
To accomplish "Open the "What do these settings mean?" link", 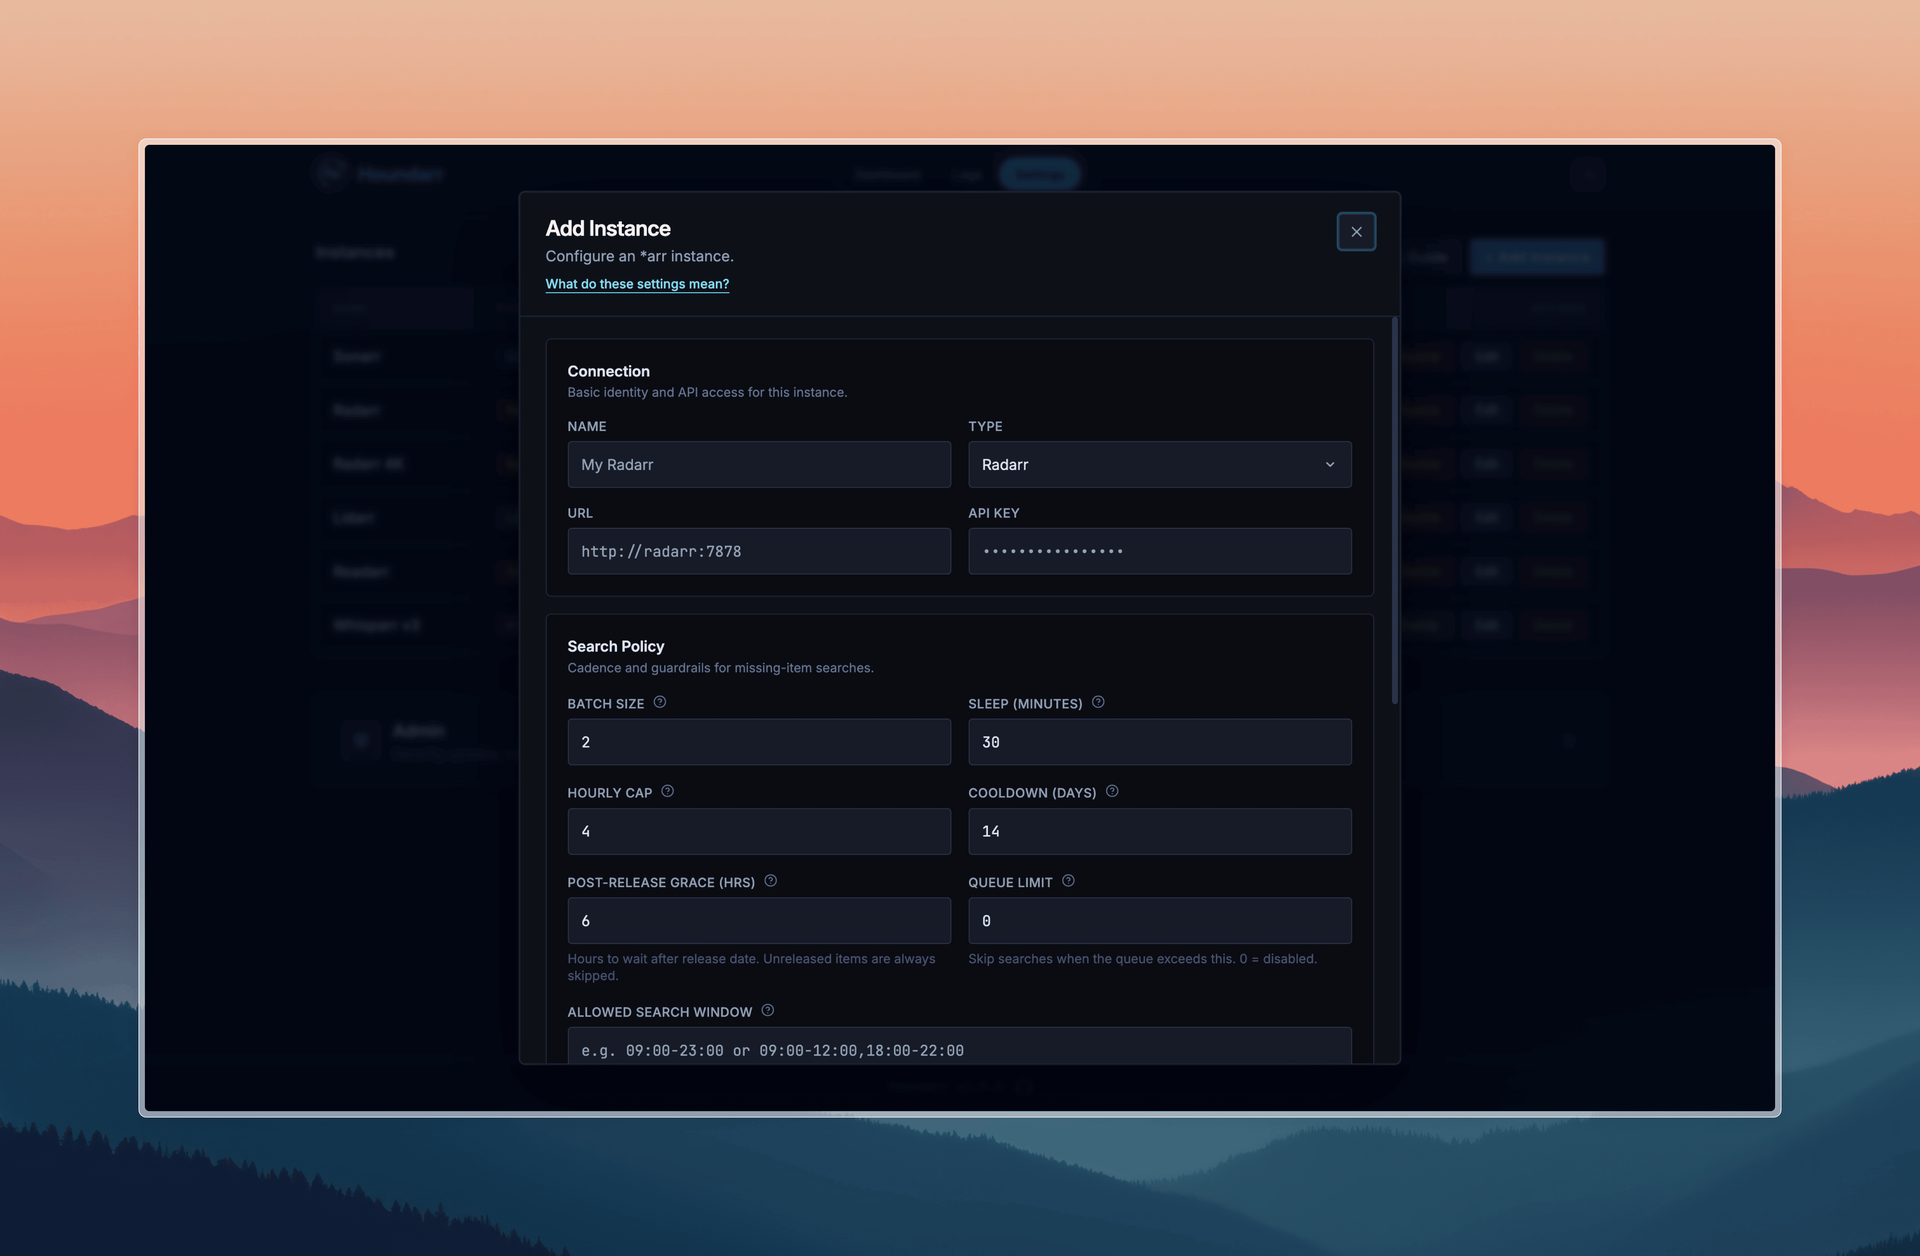I will (637, 284).
